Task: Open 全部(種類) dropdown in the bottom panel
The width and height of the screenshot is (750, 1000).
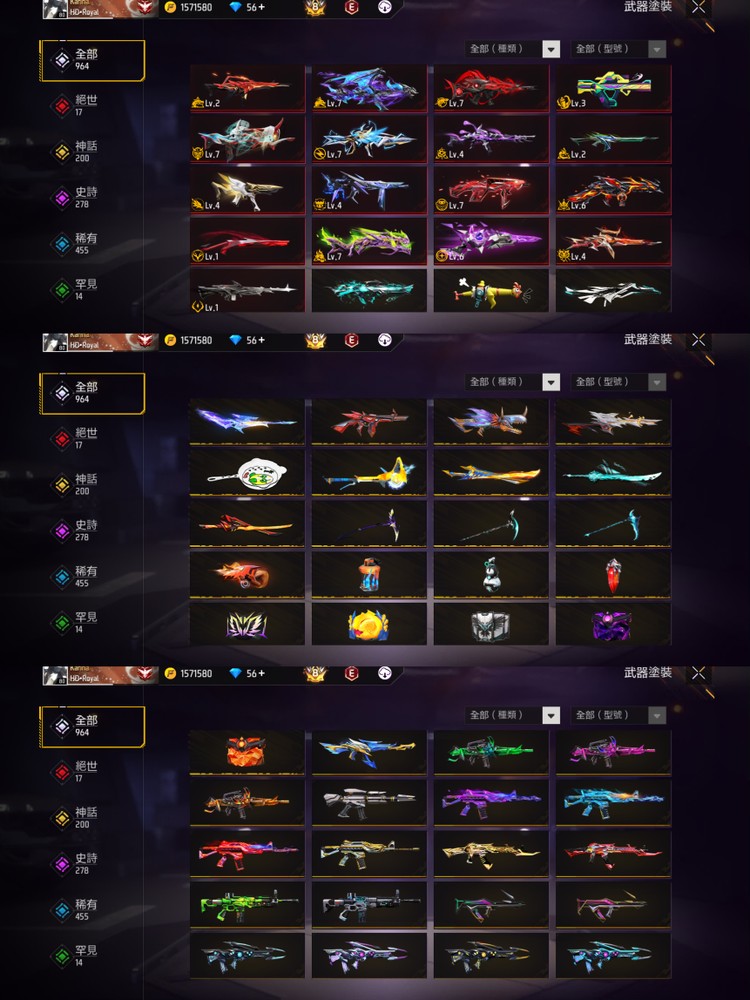Action: pos(512,715)
